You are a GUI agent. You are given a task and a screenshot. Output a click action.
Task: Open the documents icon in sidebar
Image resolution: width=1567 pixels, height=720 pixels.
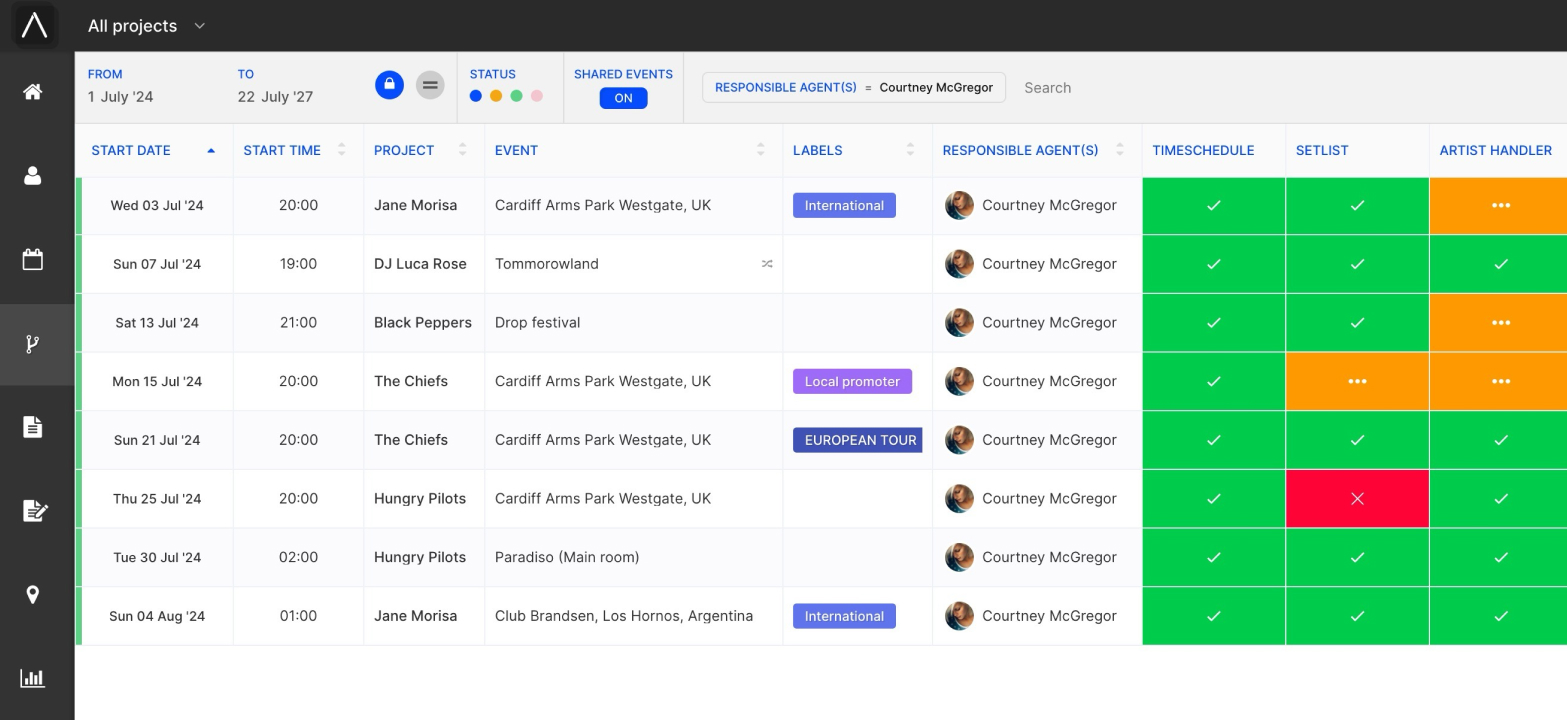point(33,427)
